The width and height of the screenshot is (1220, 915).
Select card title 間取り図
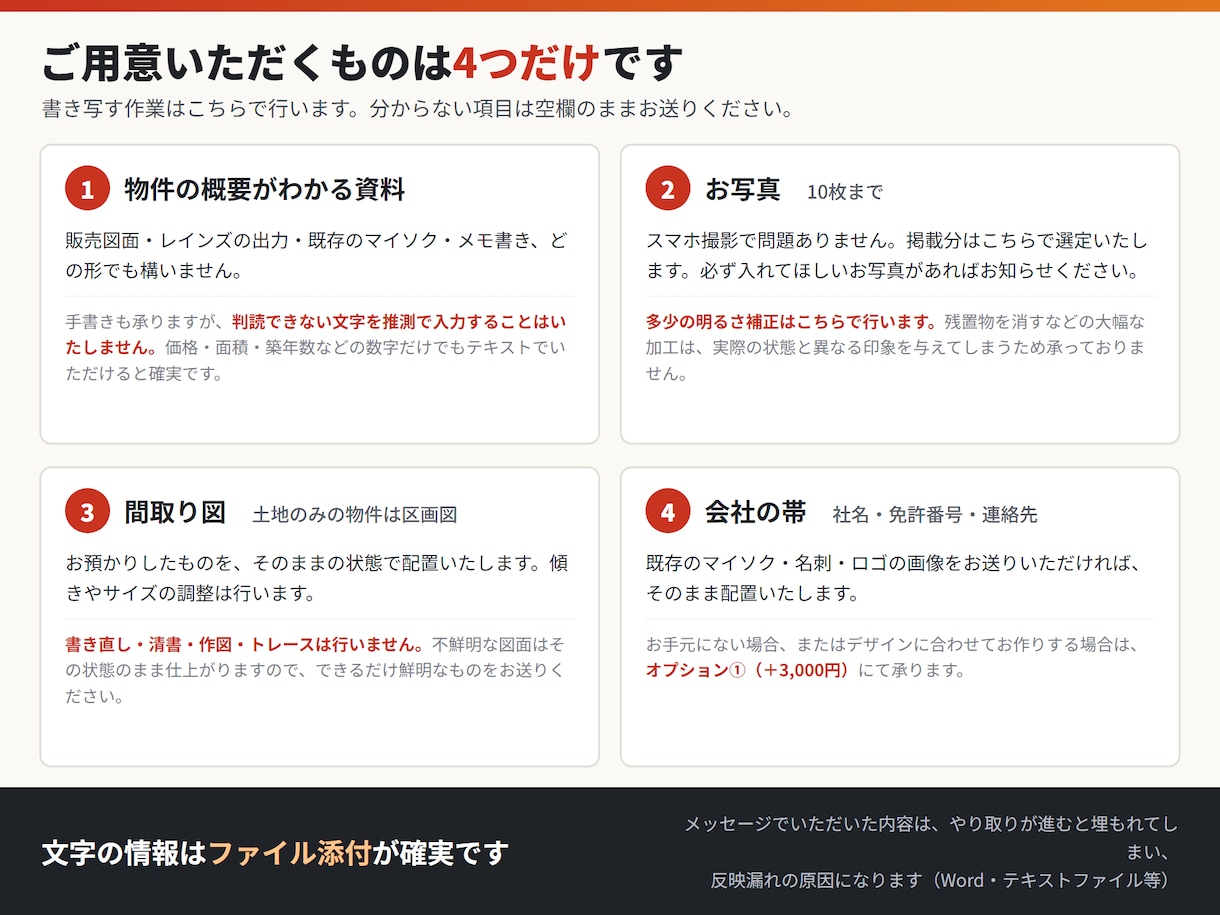(175, 511)
